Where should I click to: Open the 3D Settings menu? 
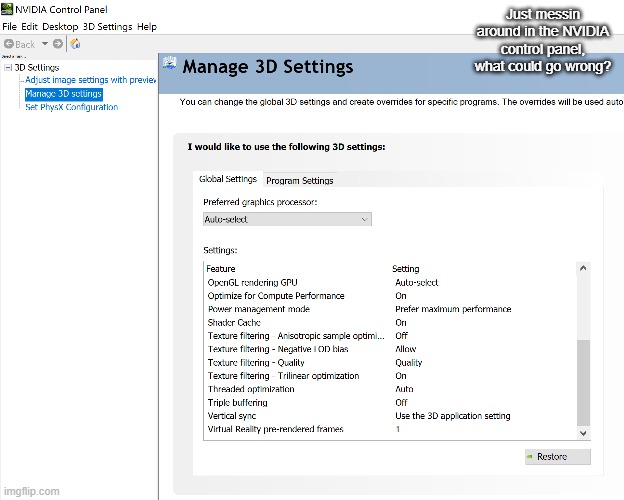pyautogui.click(x=107, y=27)
